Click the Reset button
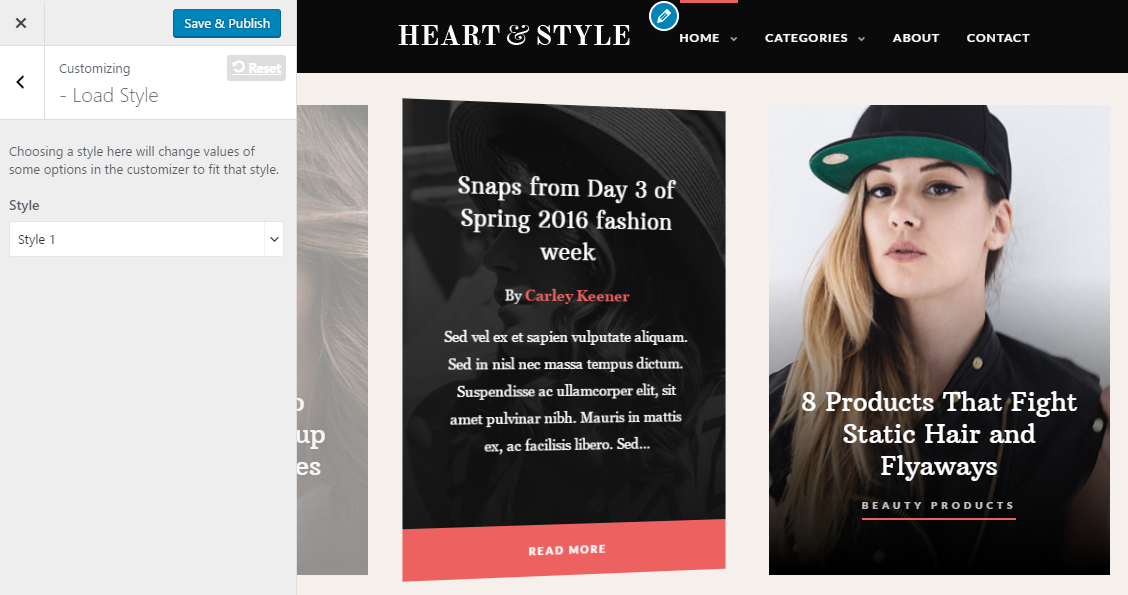This screenshot has height=595, width=1128. (257, 68)
